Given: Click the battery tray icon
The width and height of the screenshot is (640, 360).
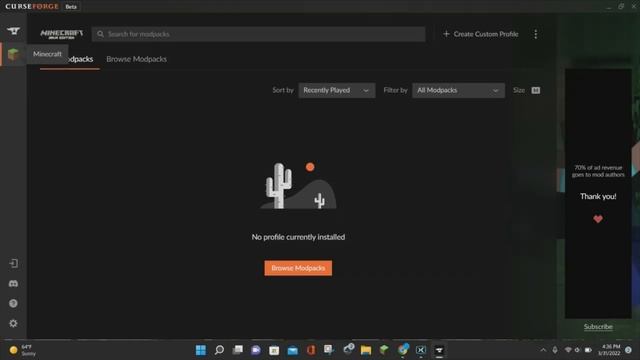Looking at the screenshot, I should point(588,350).
